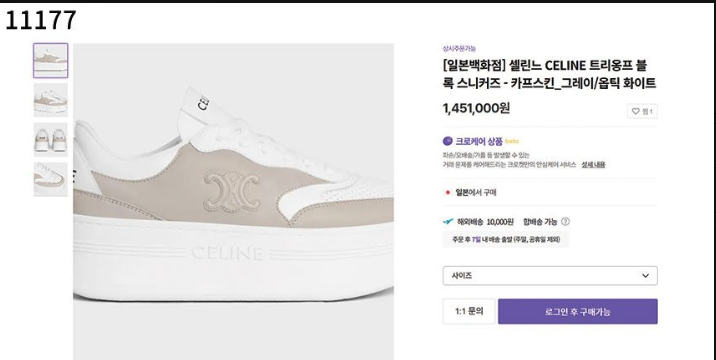Select the third pair-view shoe thumbnail
The width and height of the screenshot is (716, 360).
[51, 140]
